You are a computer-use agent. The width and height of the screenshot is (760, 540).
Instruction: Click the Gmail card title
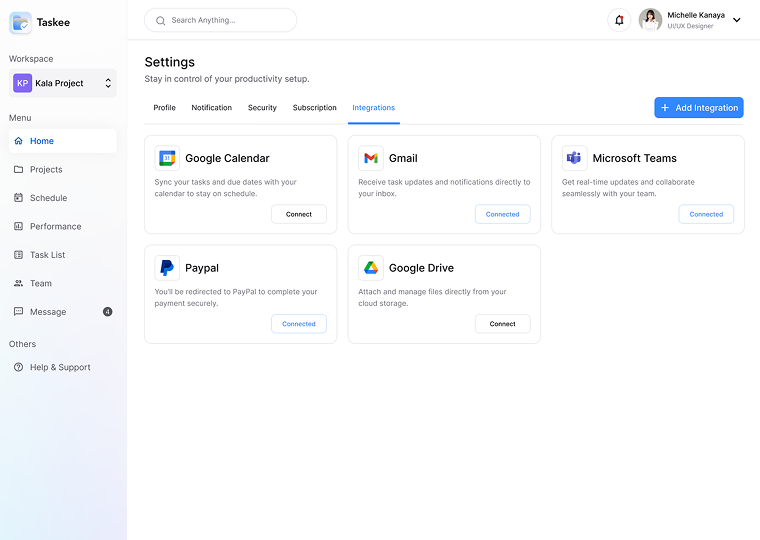403,159
